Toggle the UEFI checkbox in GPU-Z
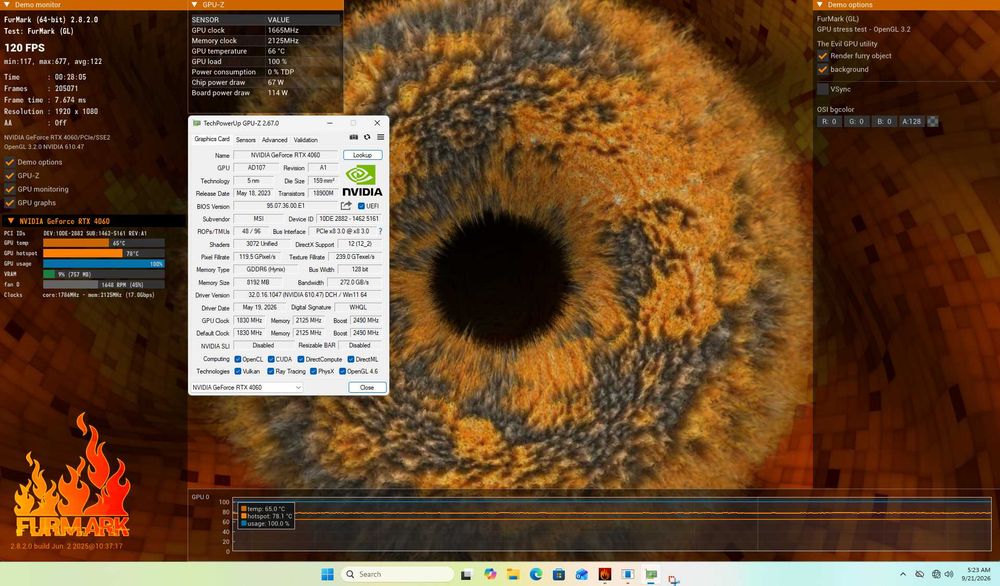 [x=361, y=206]
